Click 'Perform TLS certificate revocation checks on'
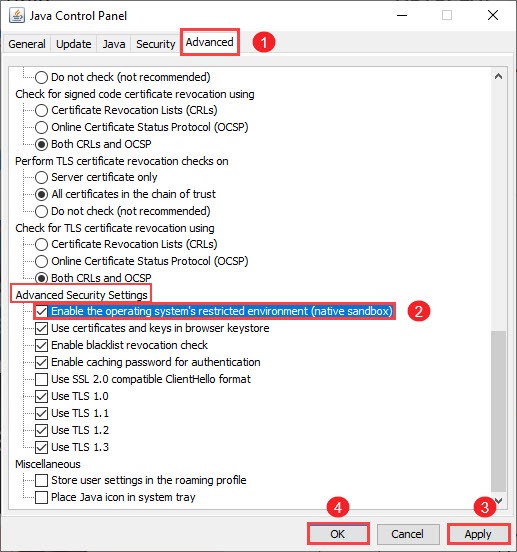Screen dimensions: 517x552 (122, 161)
